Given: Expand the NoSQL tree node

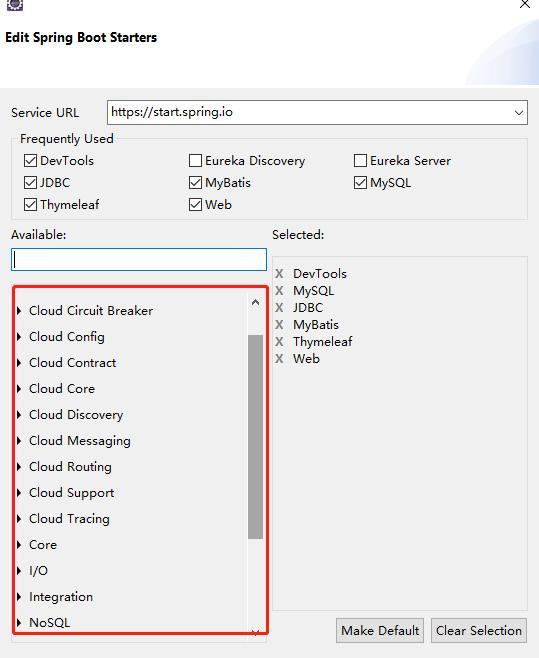Looking at the screenshot, I should tap(19, 623).
